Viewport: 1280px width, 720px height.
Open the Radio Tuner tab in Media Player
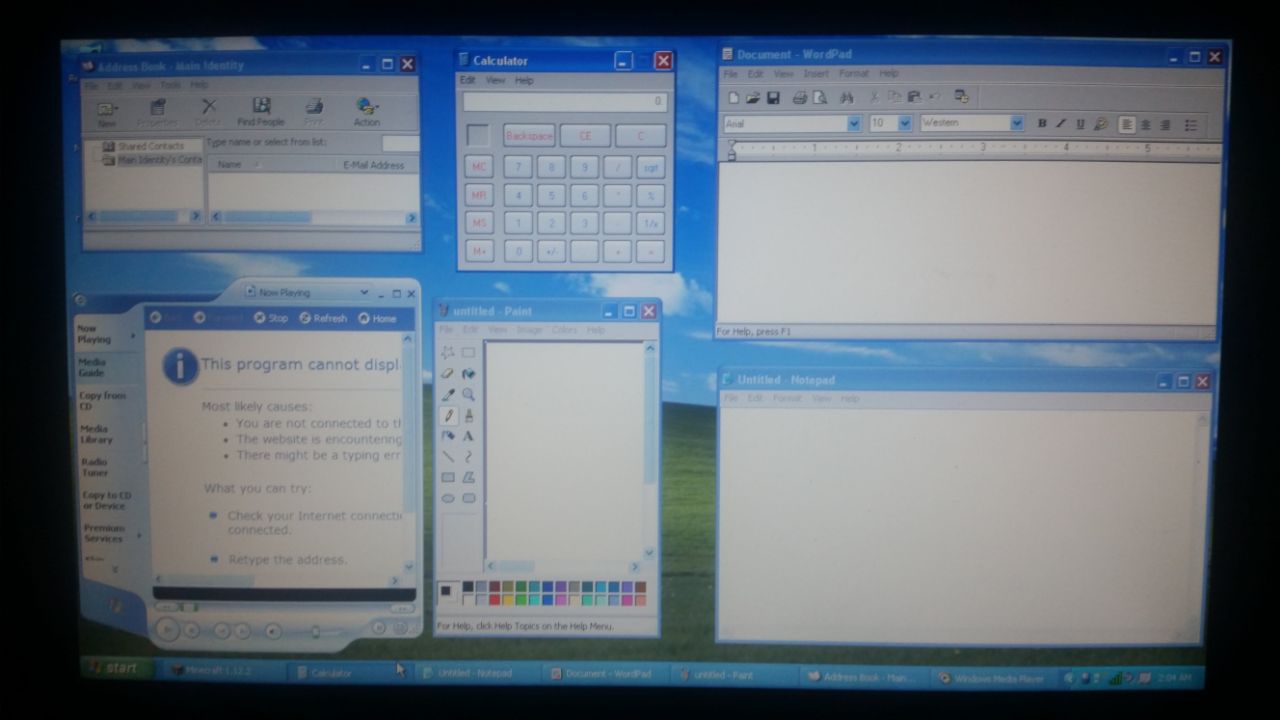pyautogui.click(x=108, y=467)
